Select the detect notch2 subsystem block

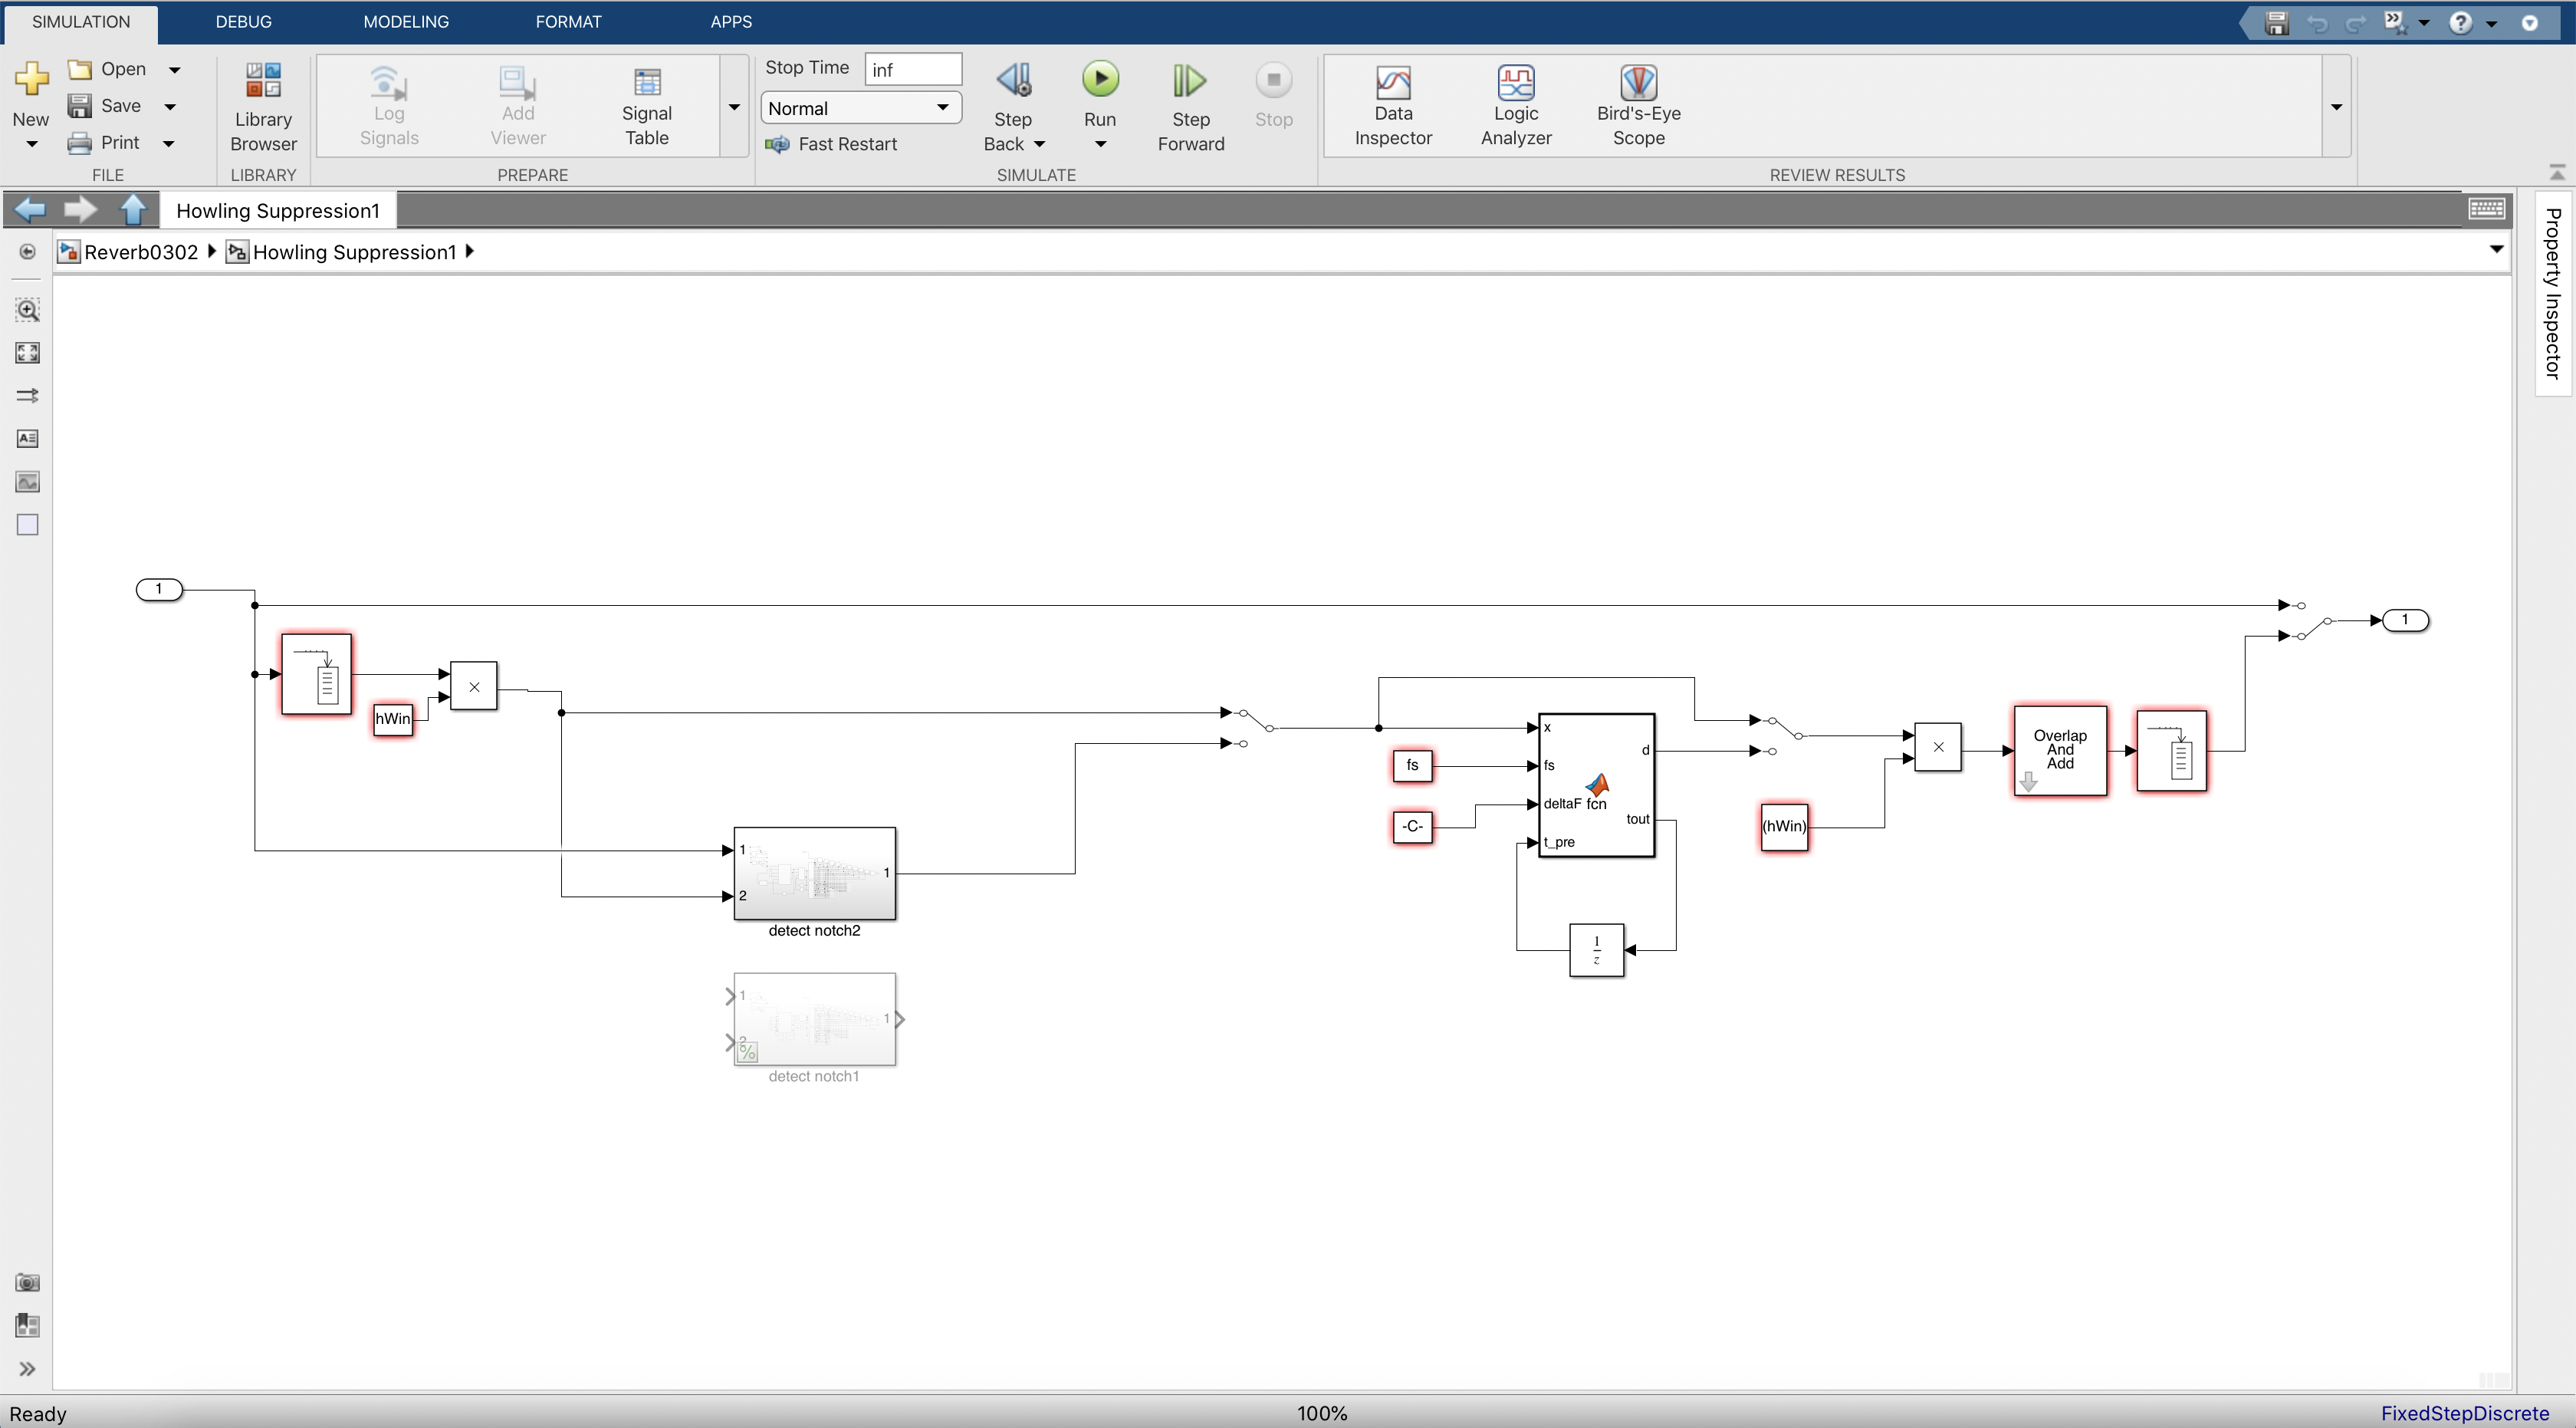[814, 873]
